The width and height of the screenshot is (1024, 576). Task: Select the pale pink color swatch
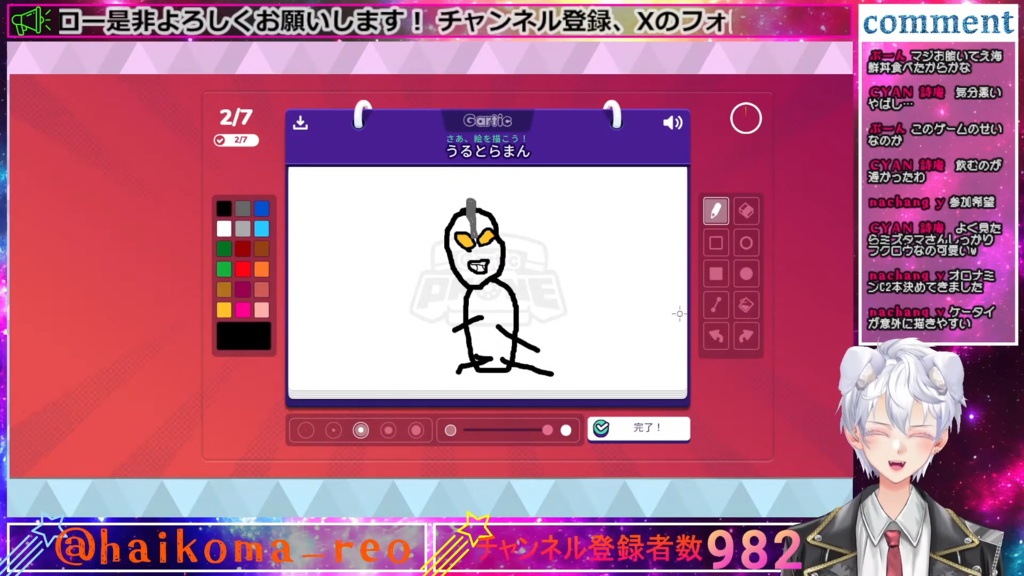262,310
